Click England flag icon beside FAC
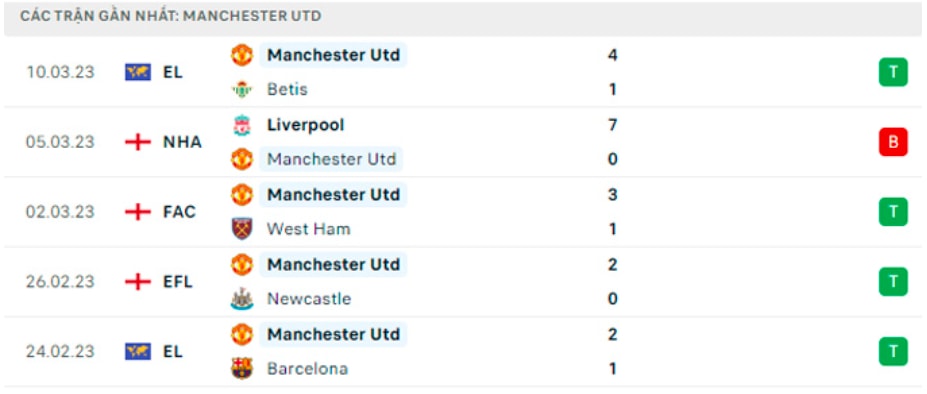Image resolution: width=927 pixels, height=394 pixels. click(138, 212)
